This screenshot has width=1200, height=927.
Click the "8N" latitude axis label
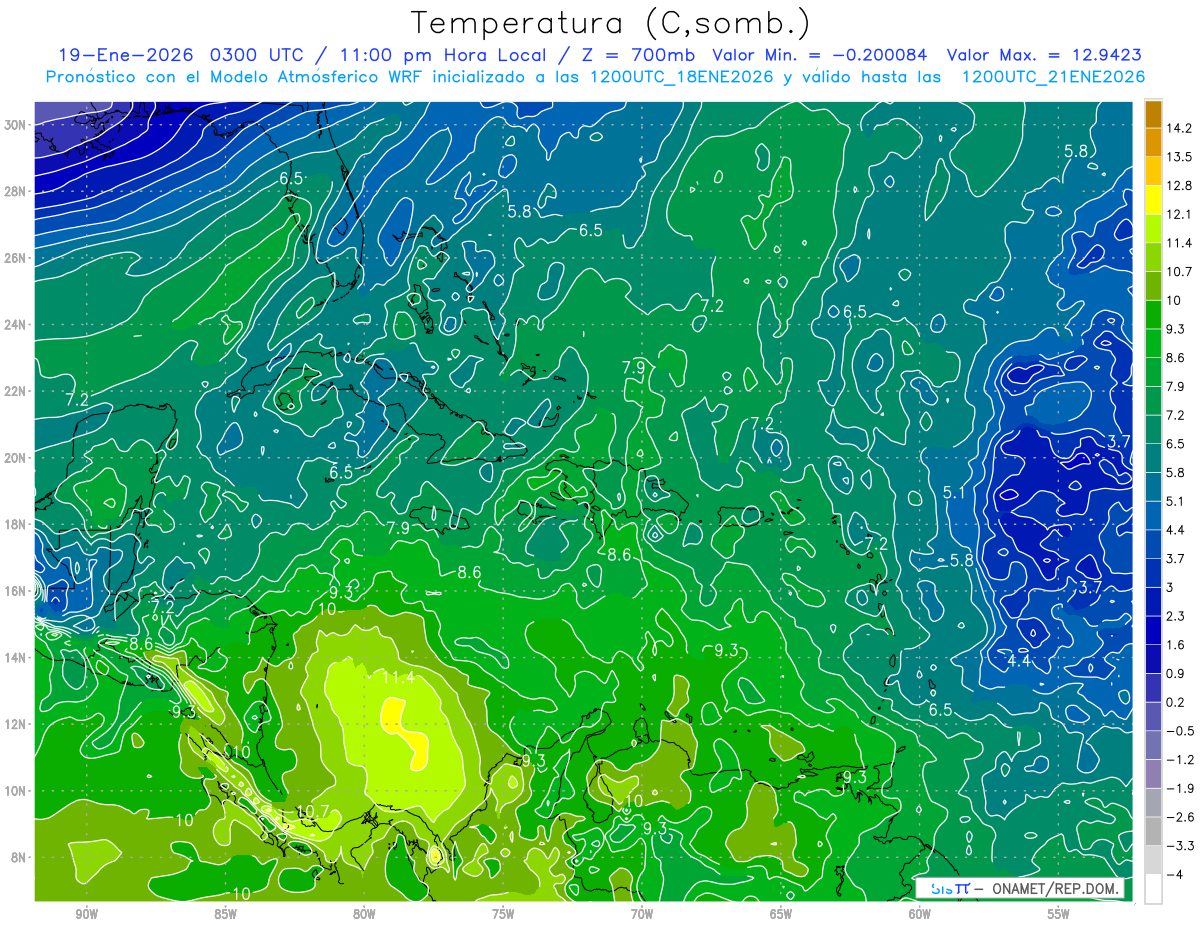coord(19,857)
